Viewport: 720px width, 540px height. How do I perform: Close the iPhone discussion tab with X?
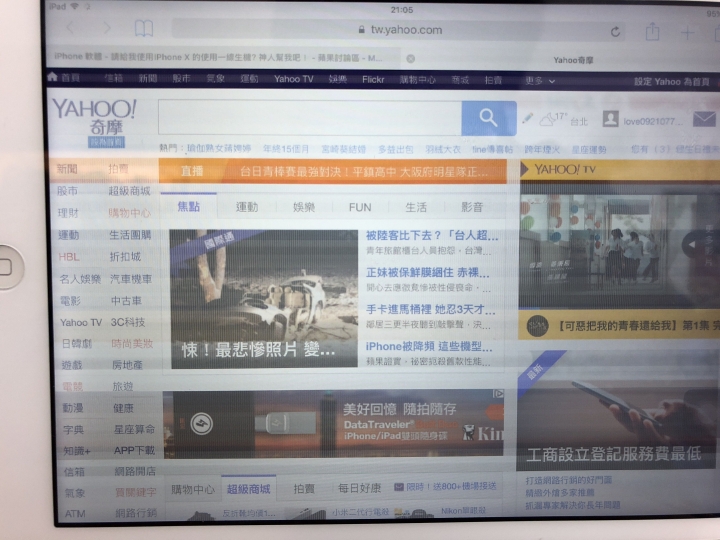pyautogui.click(x=411, y=59)
